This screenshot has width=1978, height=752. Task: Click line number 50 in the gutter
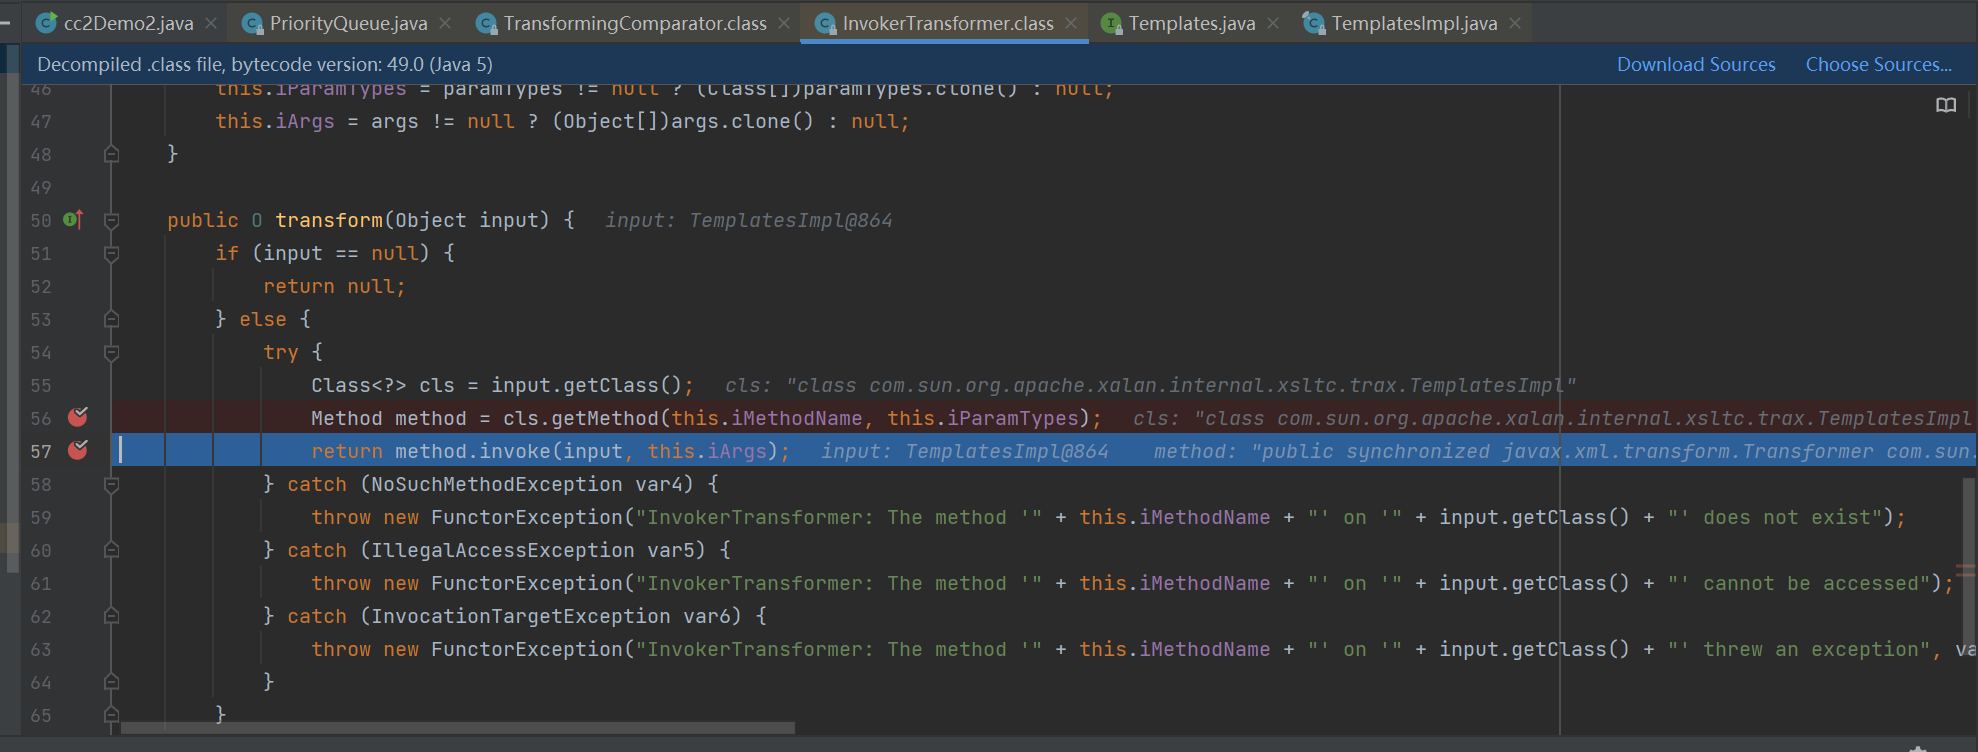click(41, 220)
